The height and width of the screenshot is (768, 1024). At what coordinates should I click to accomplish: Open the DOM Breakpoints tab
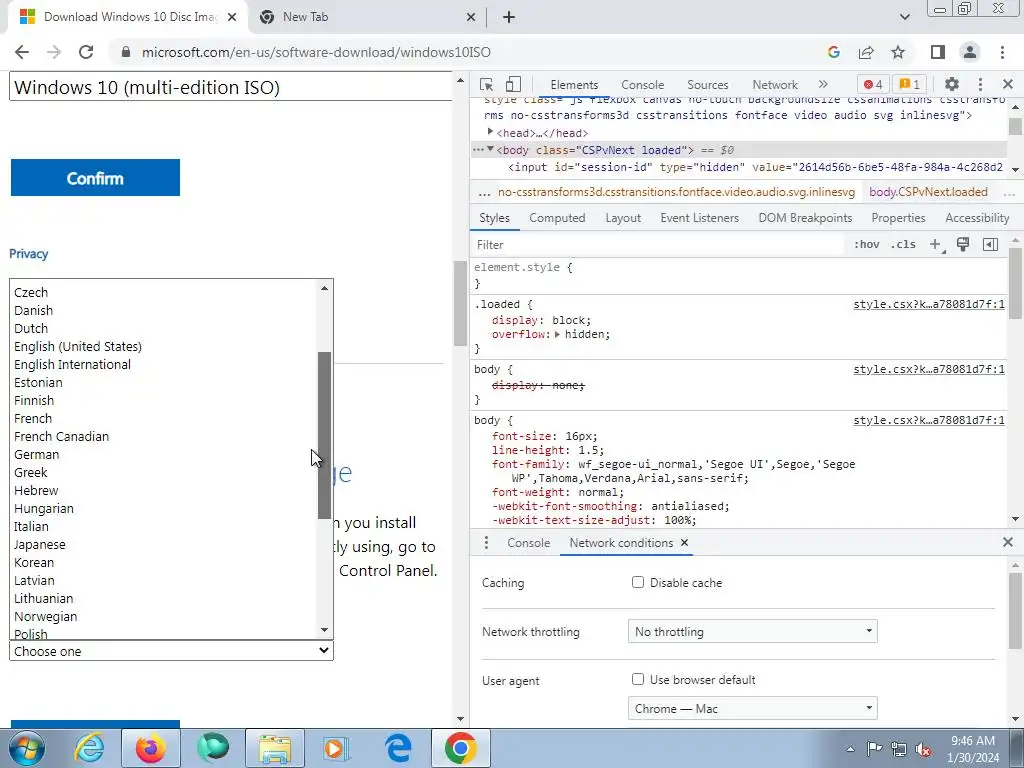click(805, 217)
